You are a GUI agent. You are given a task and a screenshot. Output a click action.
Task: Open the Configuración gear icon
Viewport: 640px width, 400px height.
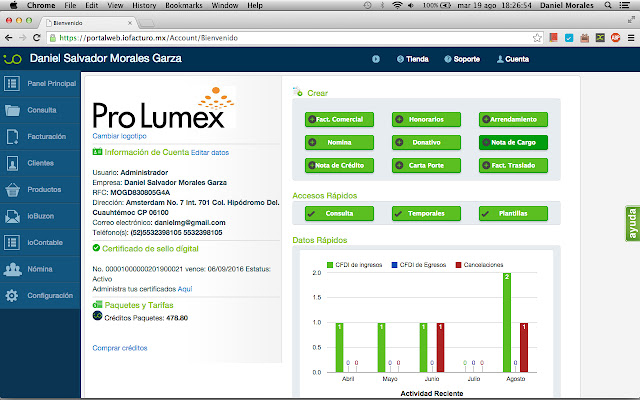[x=12, y=296]
